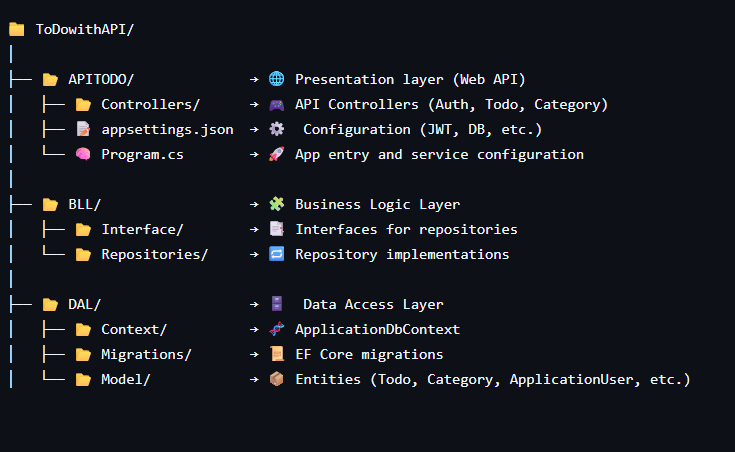The width and height of the screenshot is (735, 452).
Task: Click the Context folder icon
Action: coord(83,329)
